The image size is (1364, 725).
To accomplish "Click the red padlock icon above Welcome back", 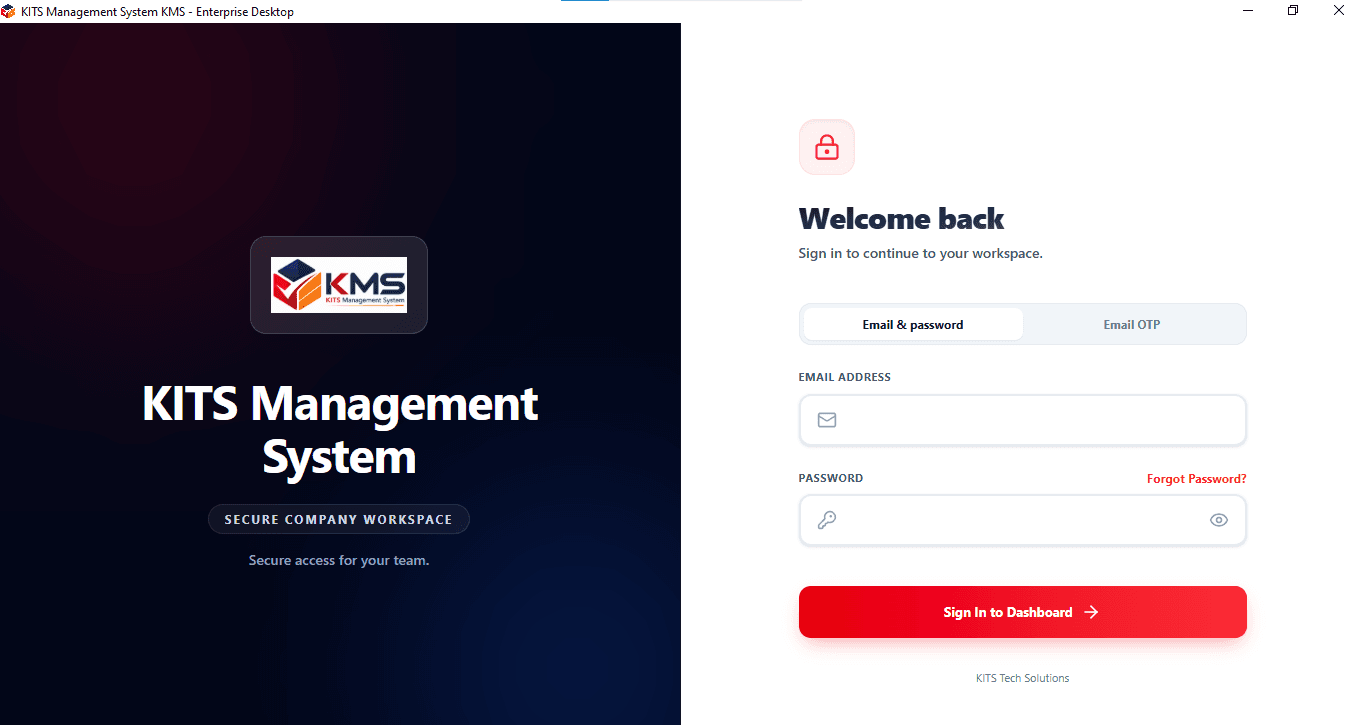I will [x=827, y=147].
